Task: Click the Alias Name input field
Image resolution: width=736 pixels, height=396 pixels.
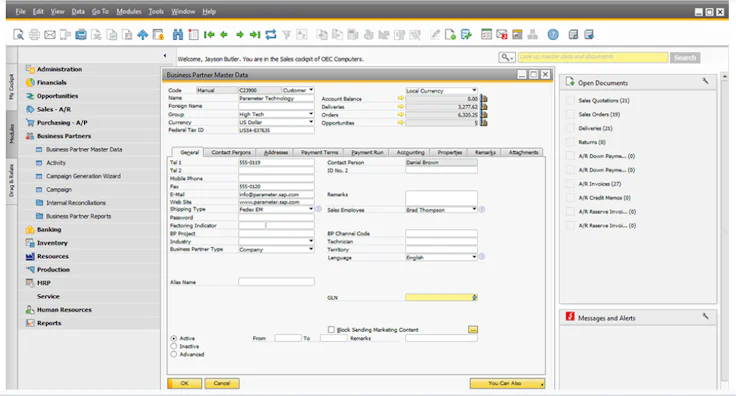Action: (276, 282)
